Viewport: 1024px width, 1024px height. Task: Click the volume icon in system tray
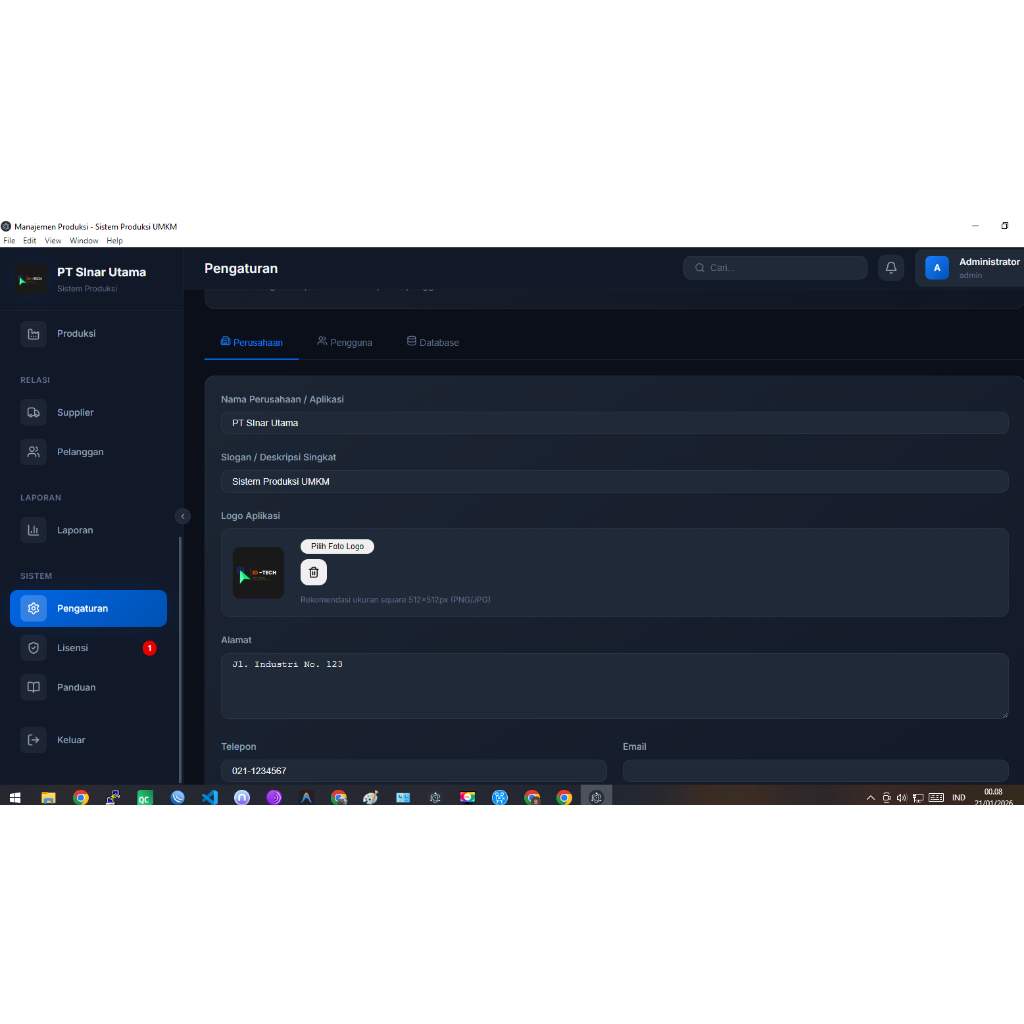point(902,797)
